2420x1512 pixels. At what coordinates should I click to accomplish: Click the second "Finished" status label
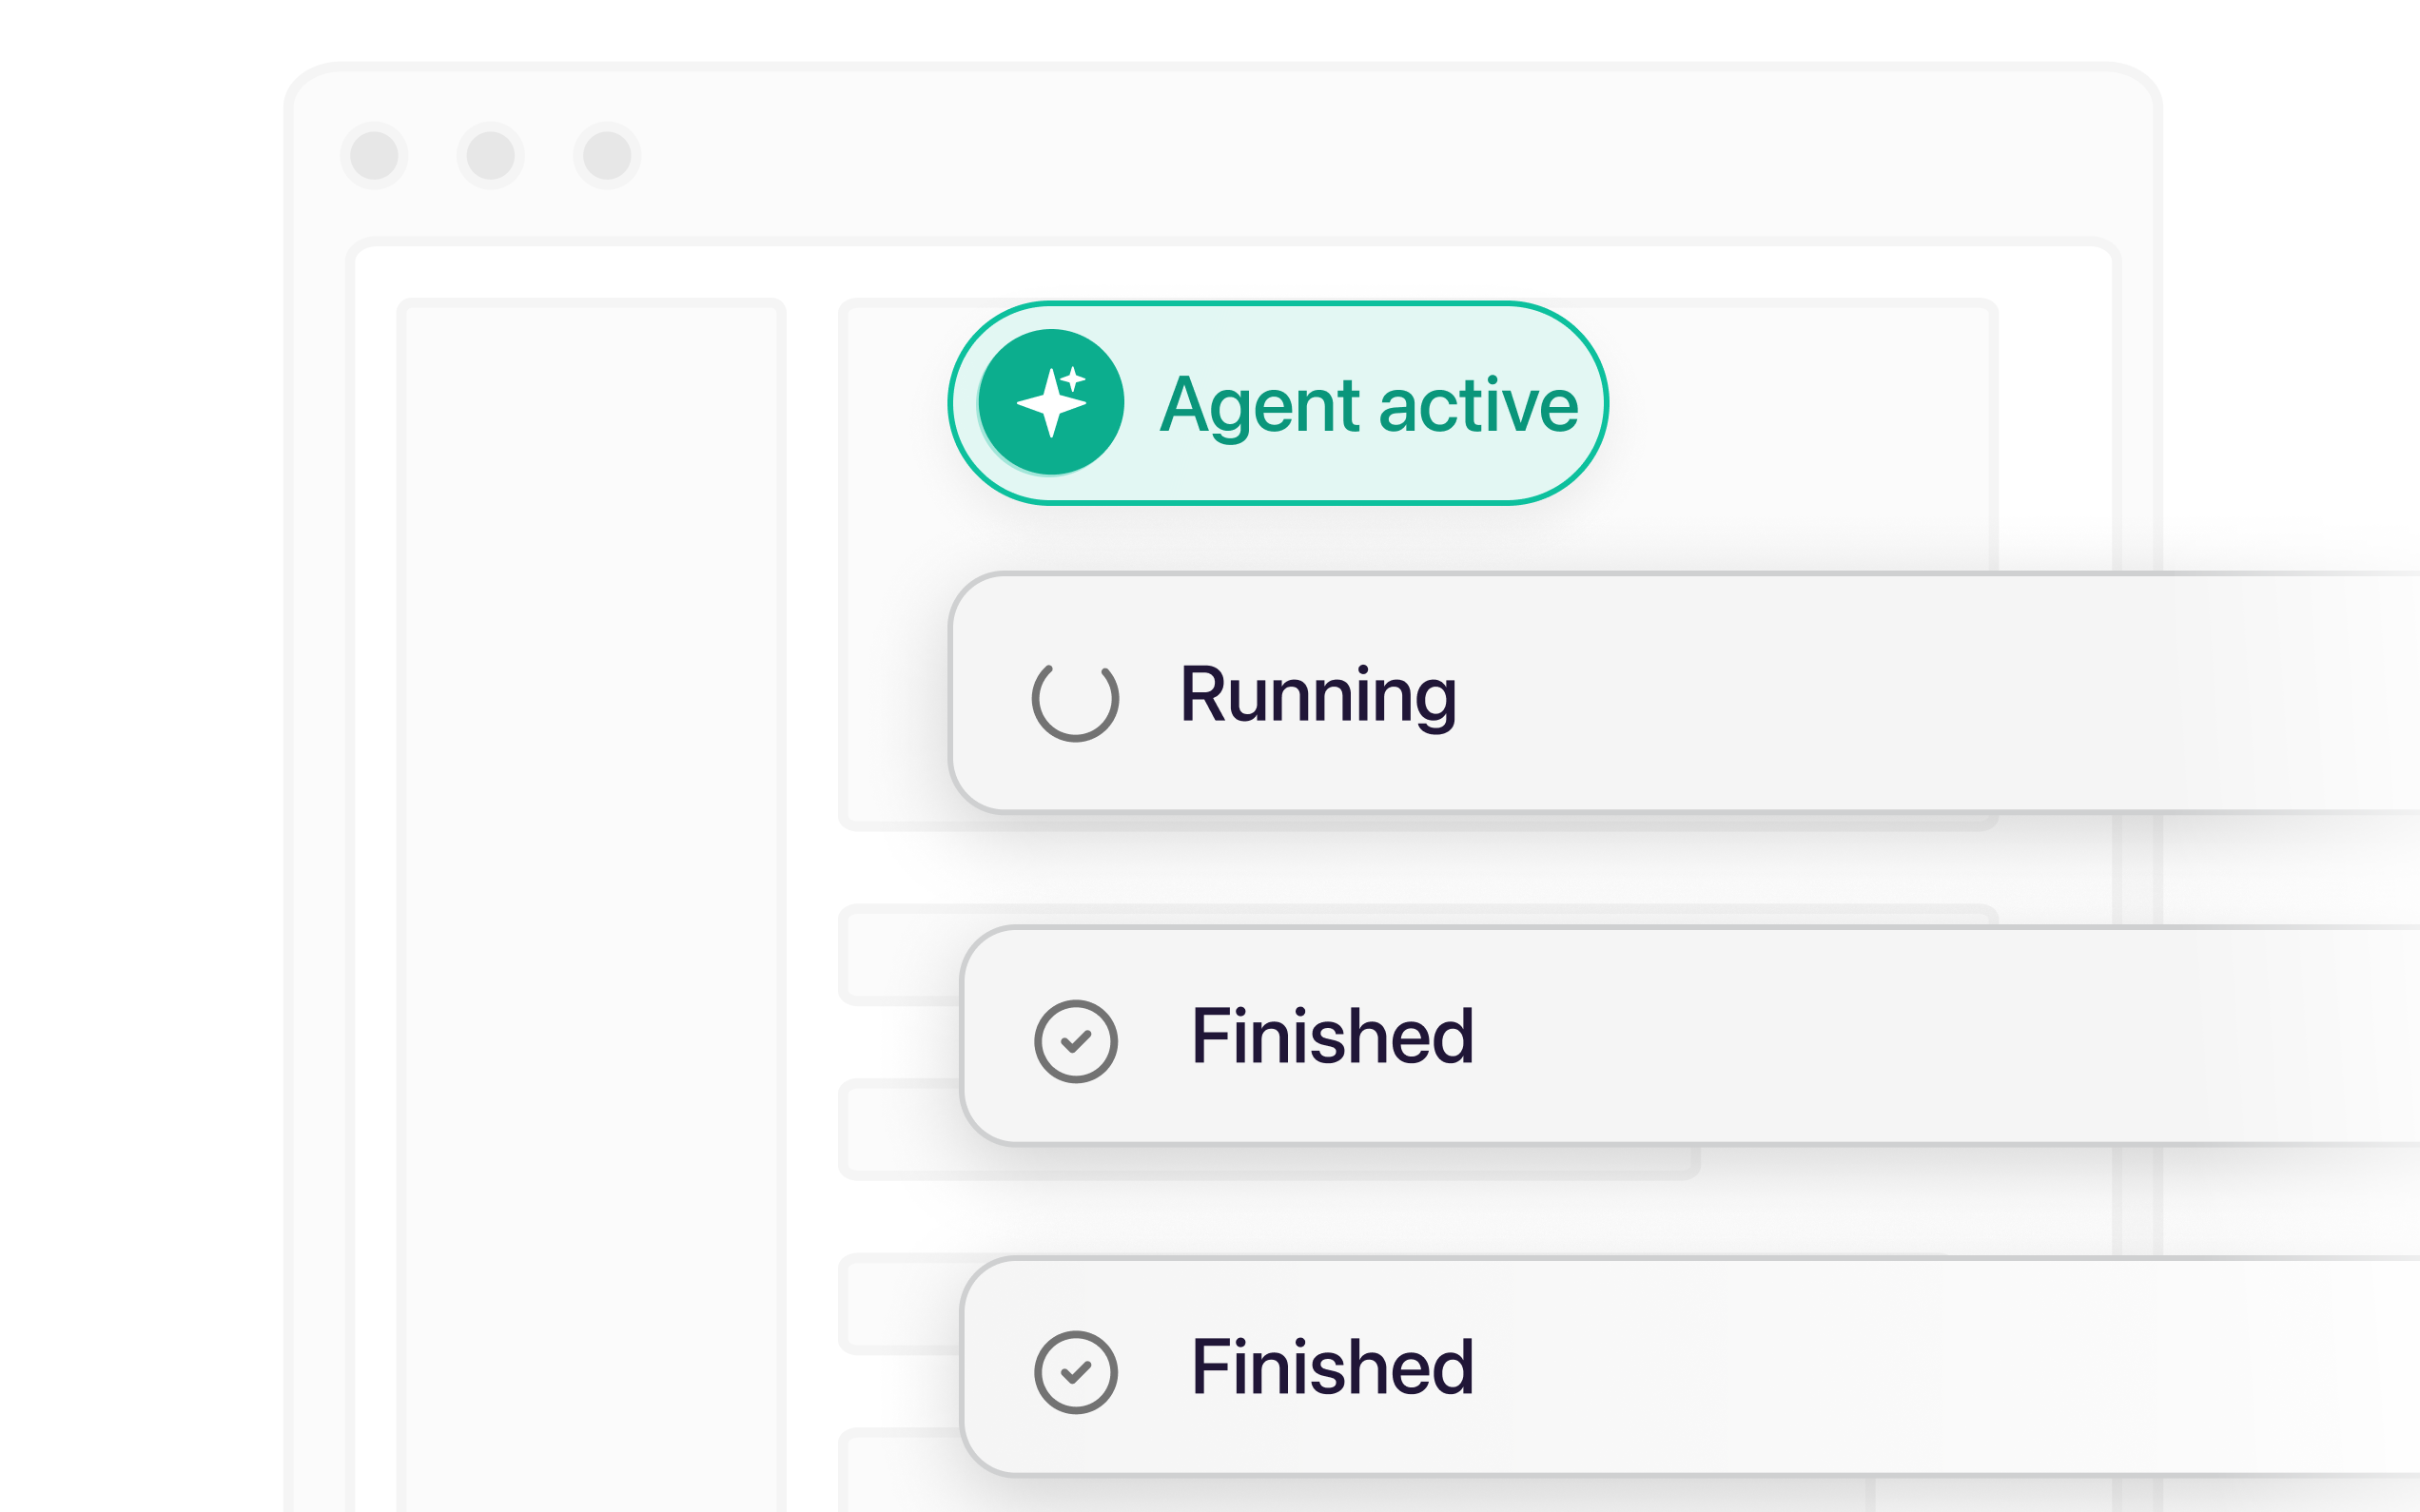pos(1332,1367)
